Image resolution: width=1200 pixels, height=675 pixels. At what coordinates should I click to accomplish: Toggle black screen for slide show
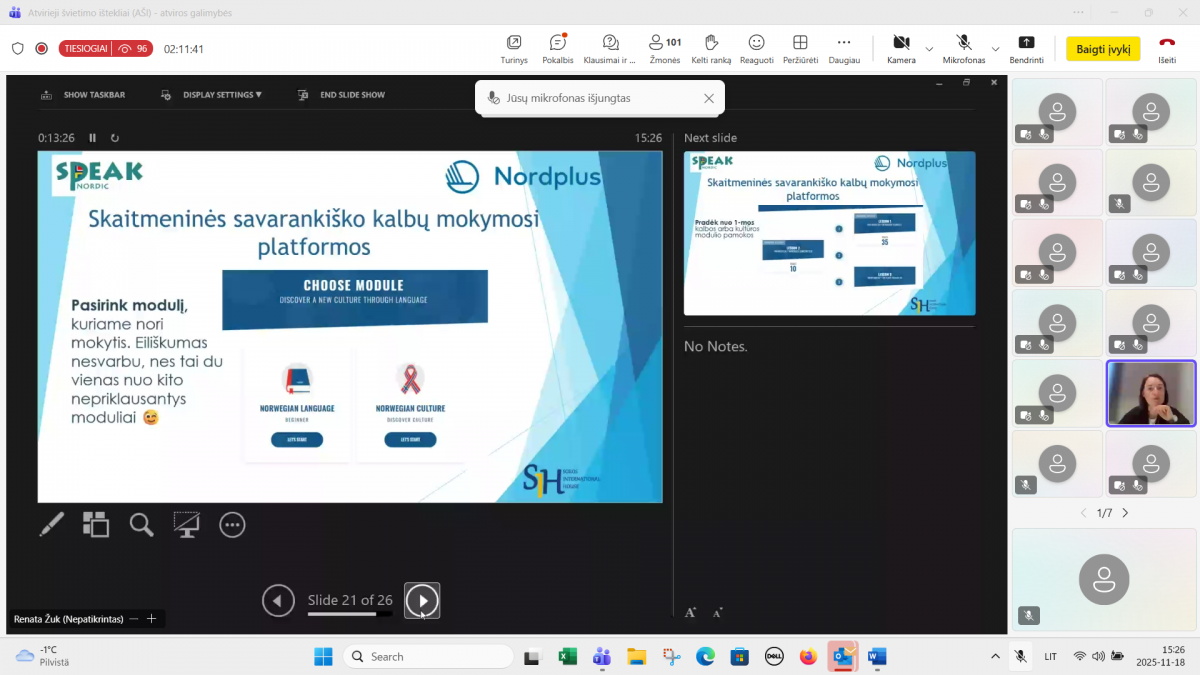point(187,524)
